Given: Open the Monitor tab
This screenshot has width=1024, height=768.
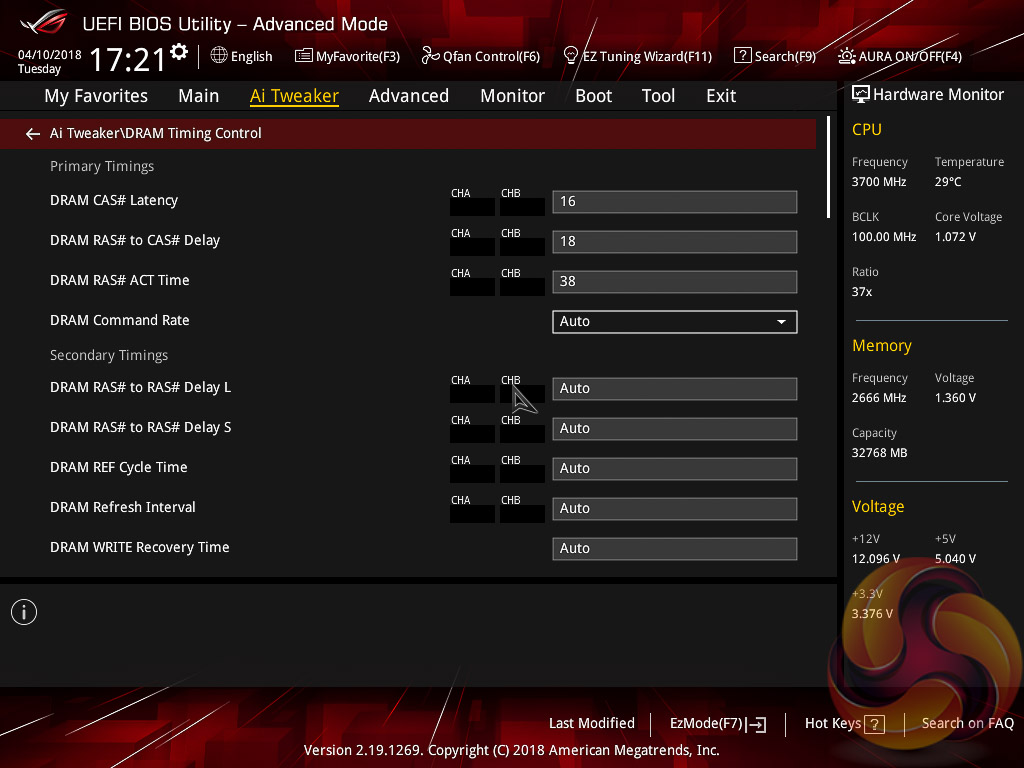Looking at the screenshot, I should tap(513, 96).
